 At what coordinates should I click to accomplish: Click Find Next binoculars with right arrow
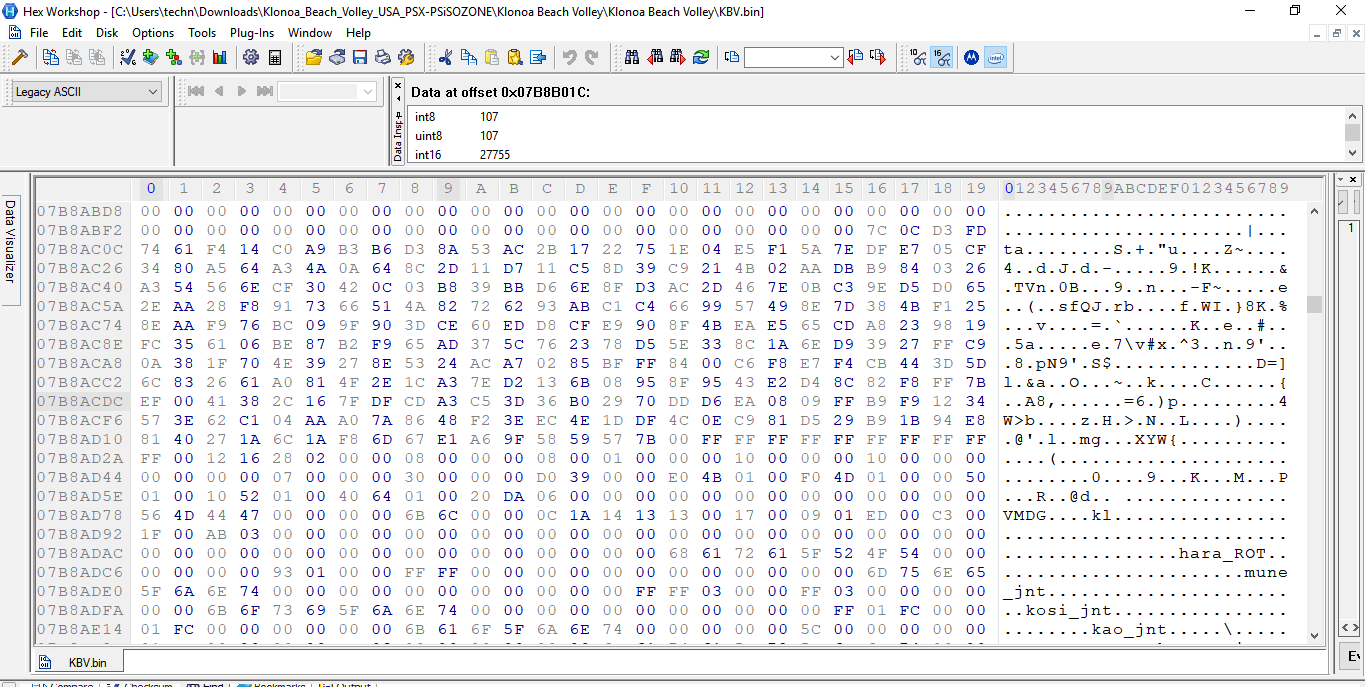[678, 57]
